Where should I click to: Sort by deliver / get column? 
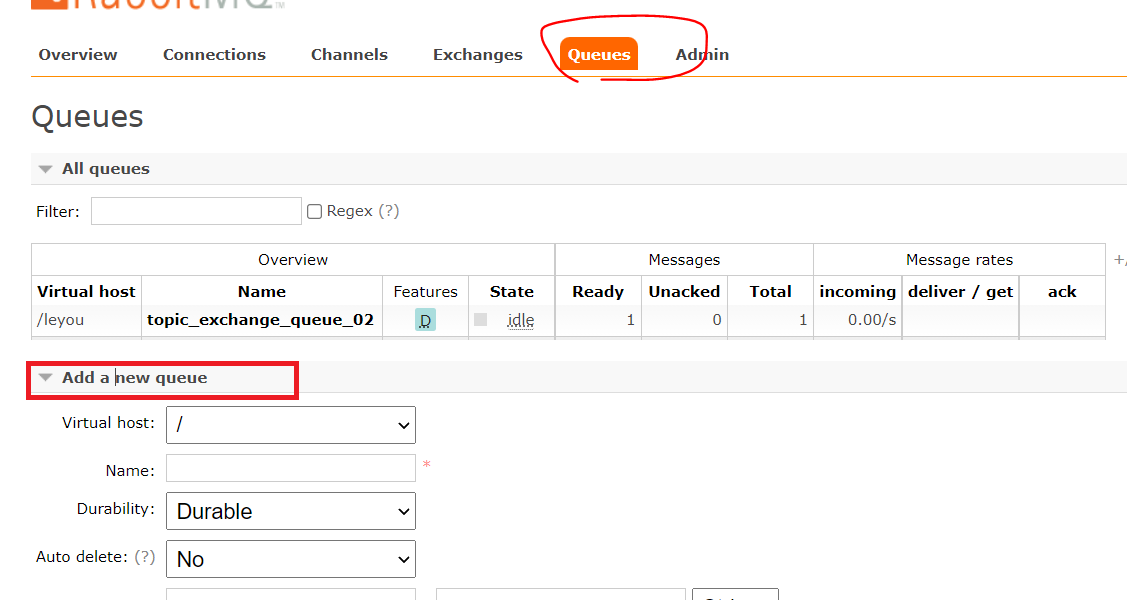coord(960,292)
